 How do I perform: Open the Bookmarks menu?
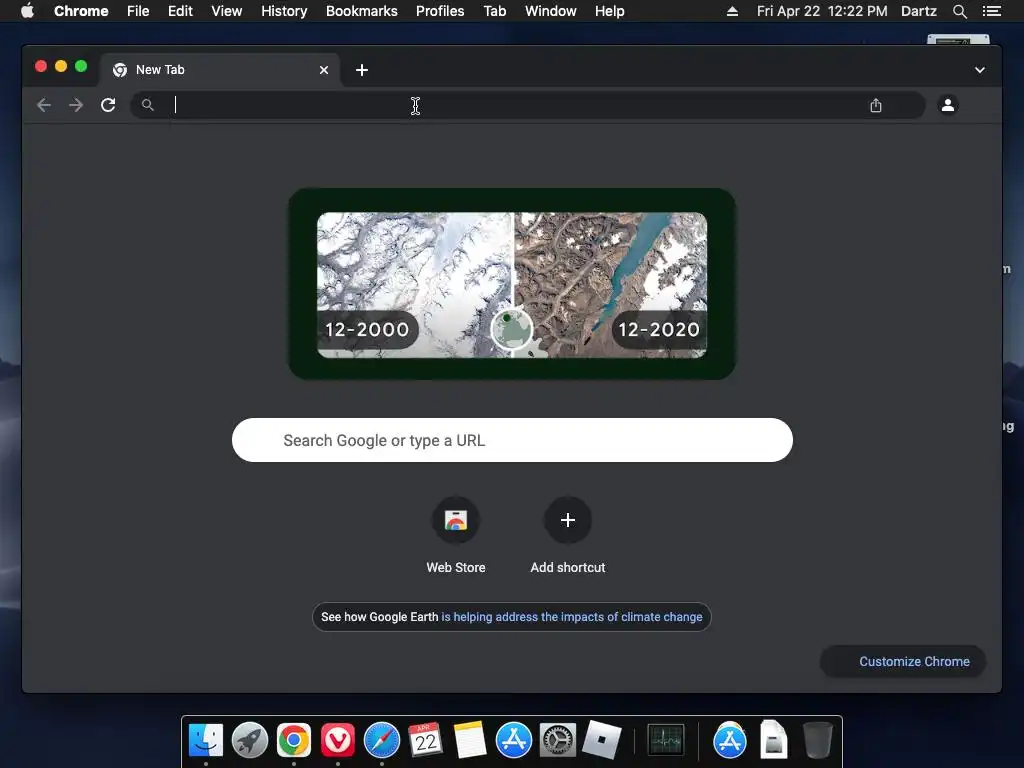click(362, 11)
